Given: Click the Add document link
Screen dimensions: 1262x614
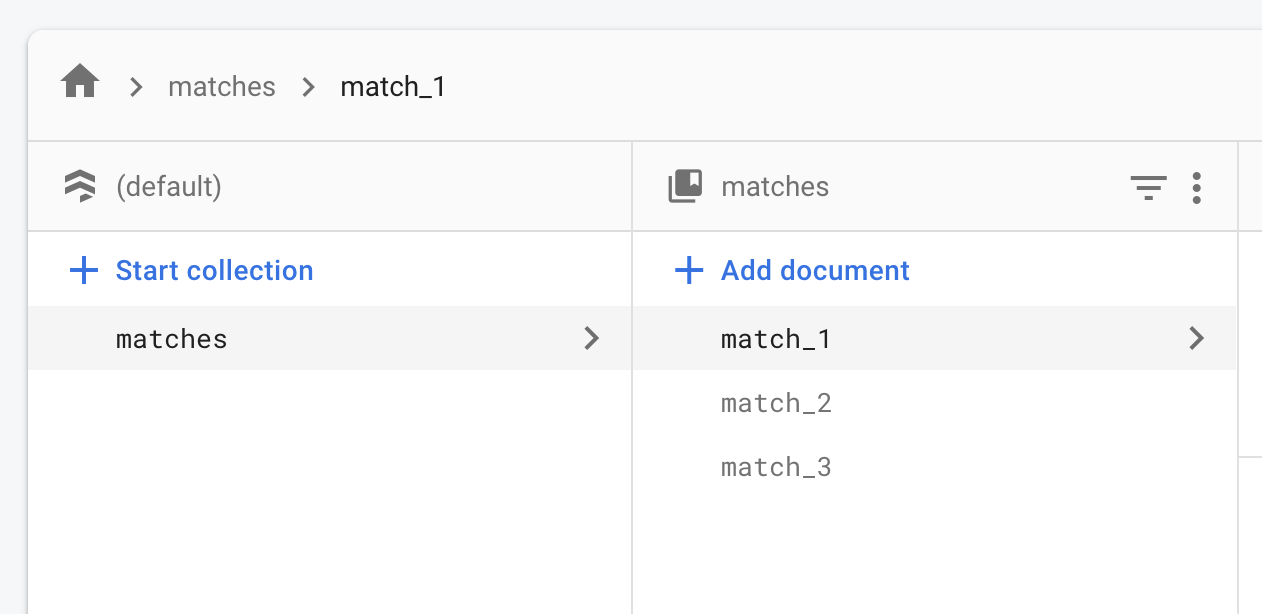Looking at the screenshot, I should click(x=815, y=270).
